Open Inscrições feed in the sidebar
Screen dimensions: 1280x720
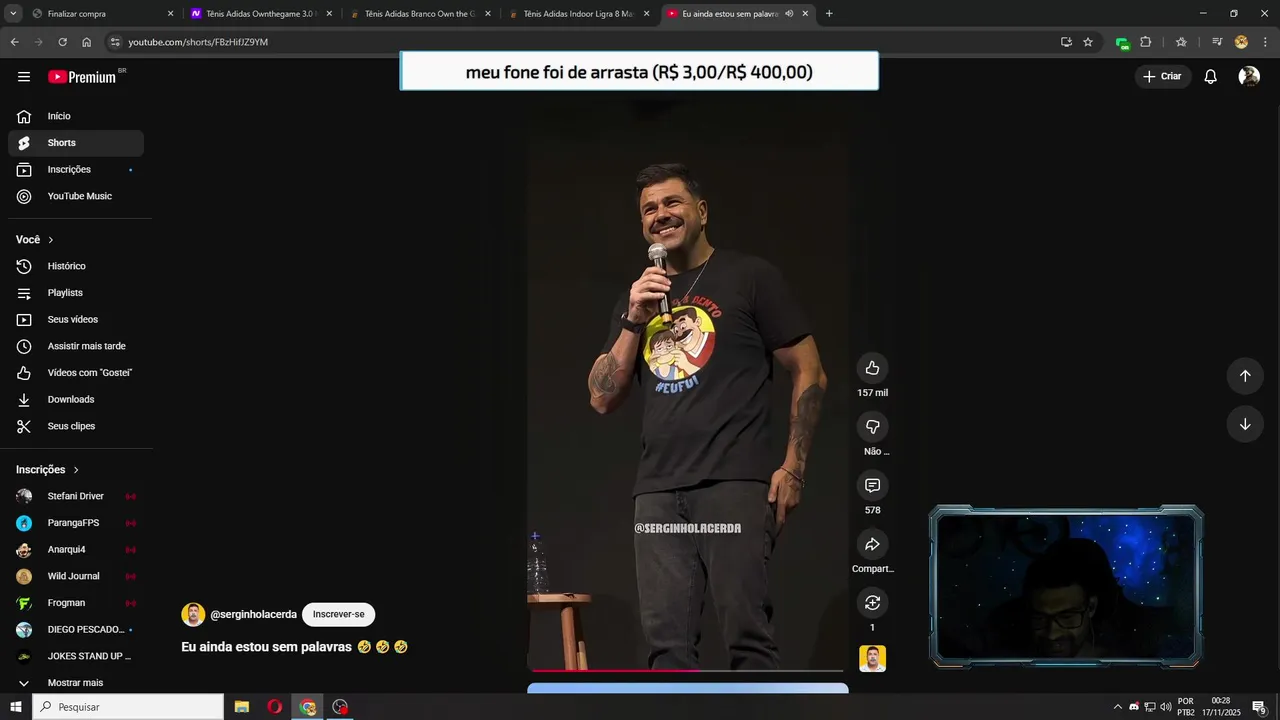76,170
